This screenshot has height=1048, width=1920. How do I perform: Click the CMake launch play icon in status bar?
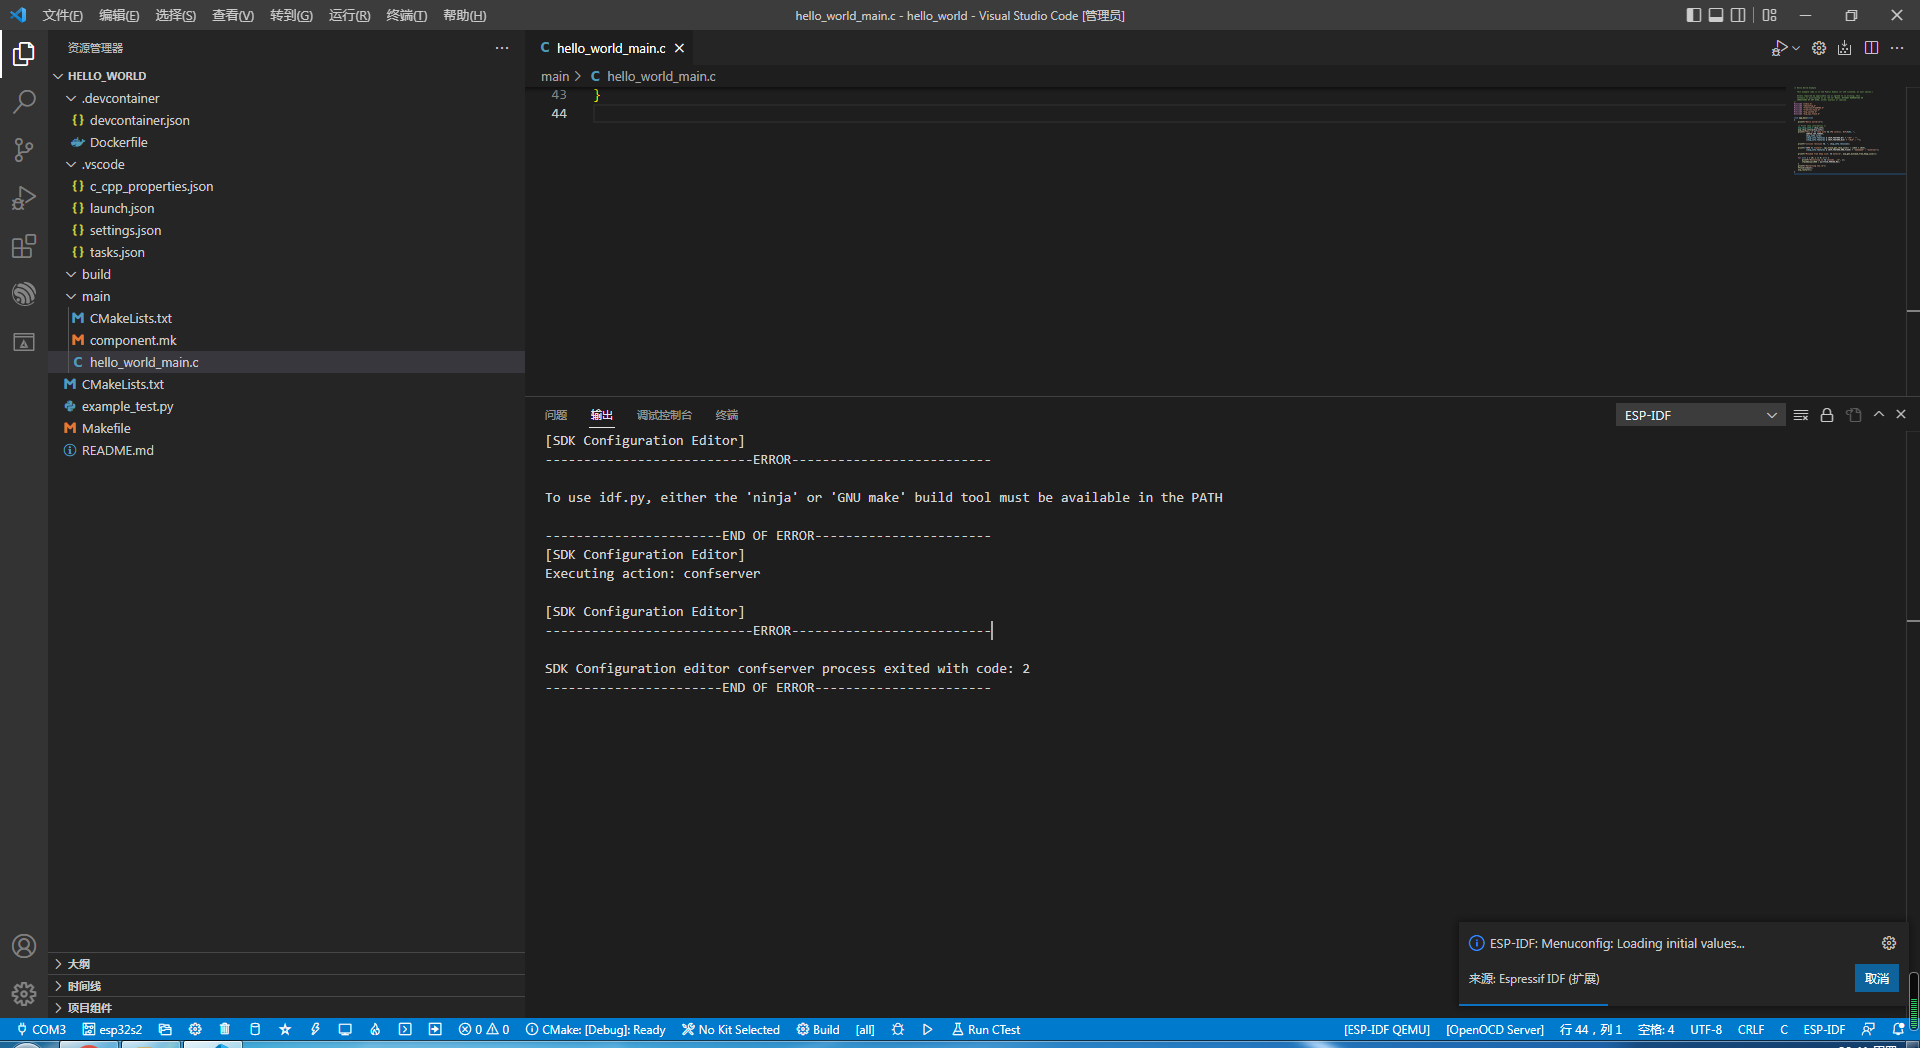pos(927,1029)
